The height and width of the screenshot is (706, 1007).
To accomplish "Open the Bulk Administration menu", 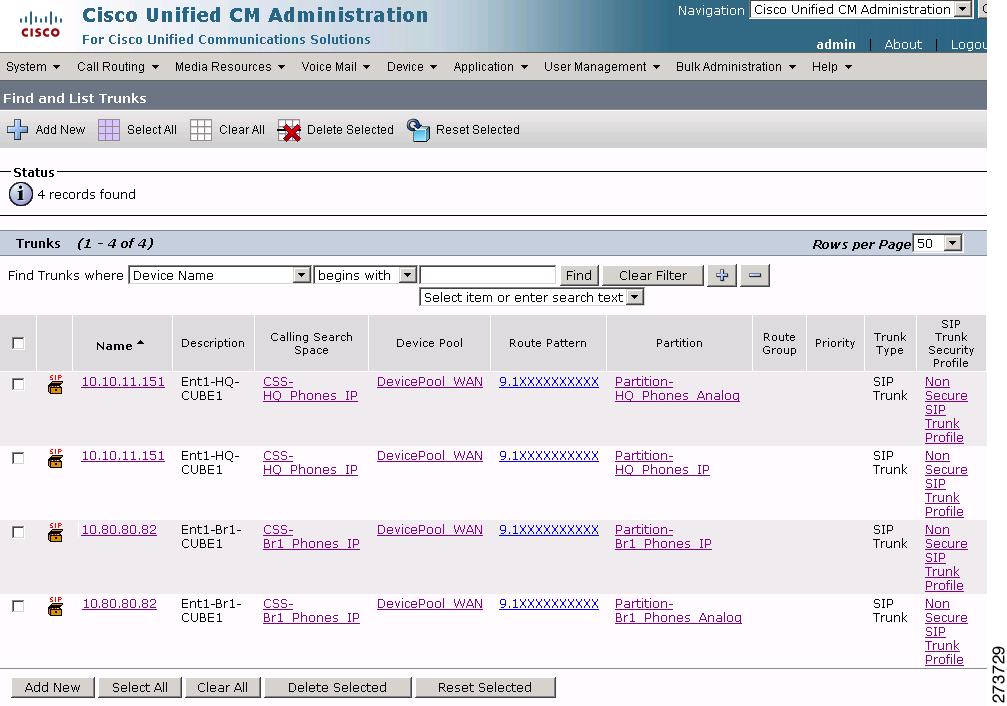I will pyautogui.click(x=736, y=67).
